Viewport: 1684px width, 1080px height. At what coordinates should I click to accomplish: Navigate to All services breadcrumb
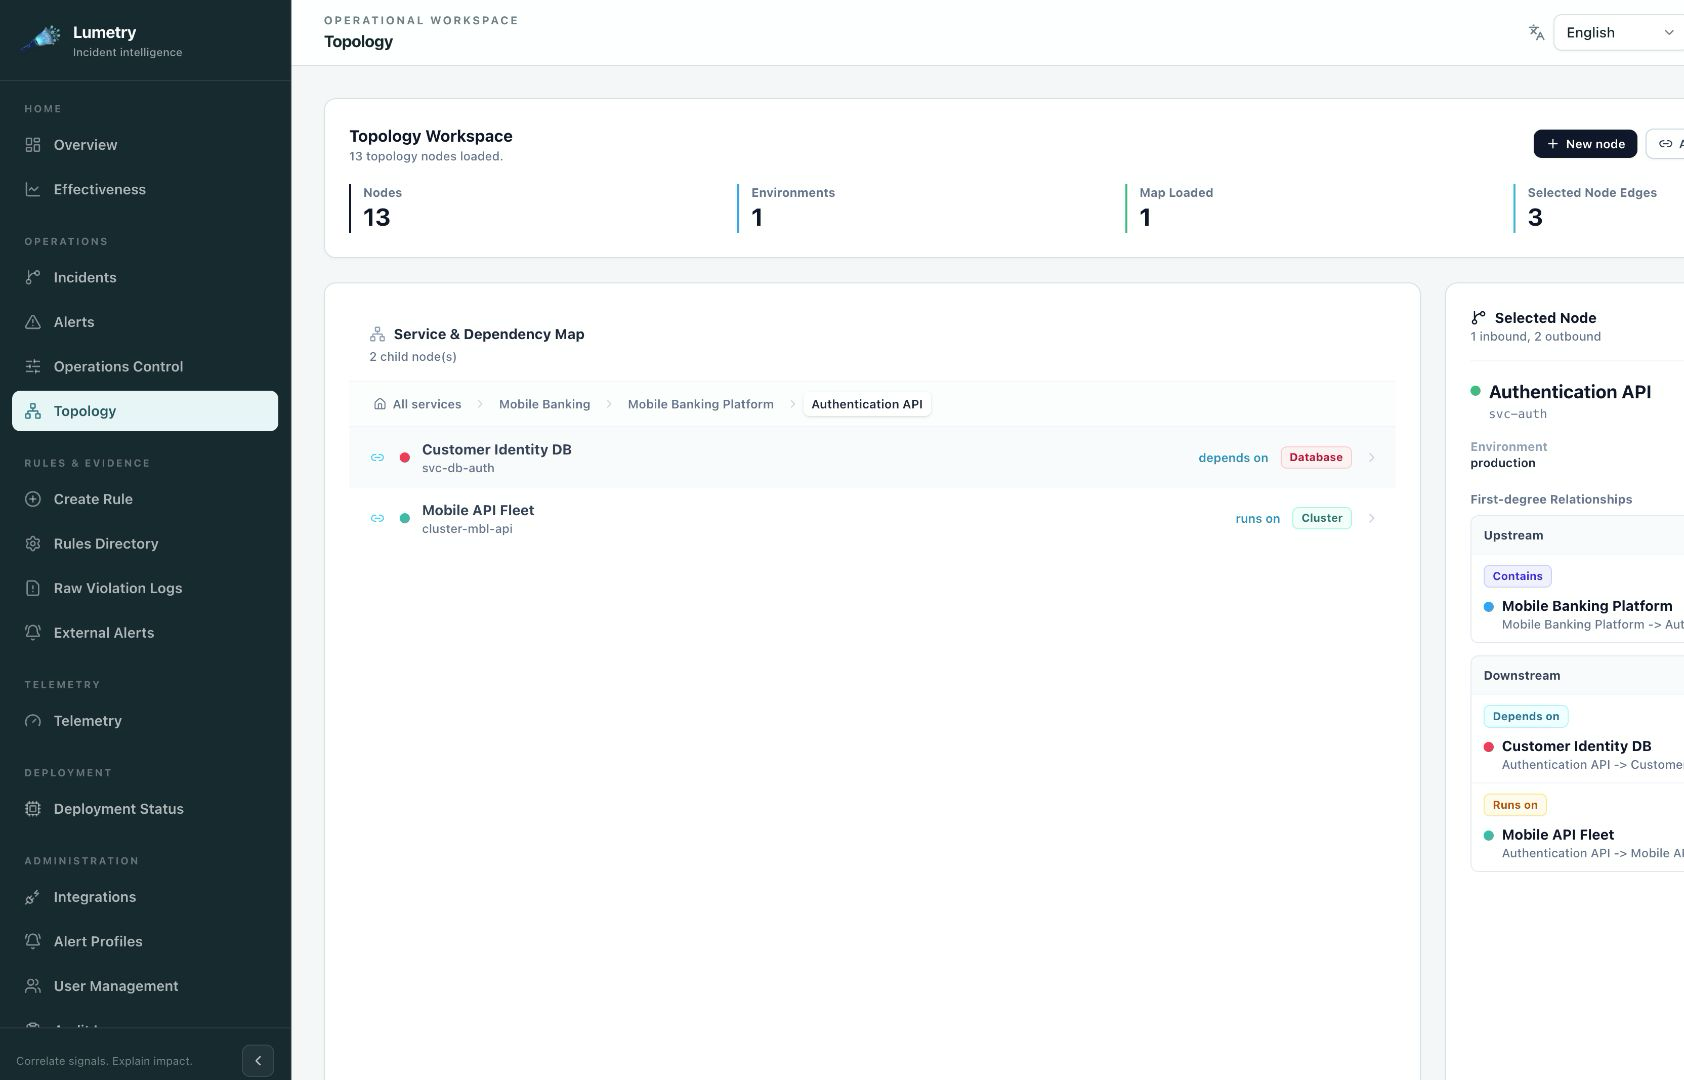tap(417, 404)
